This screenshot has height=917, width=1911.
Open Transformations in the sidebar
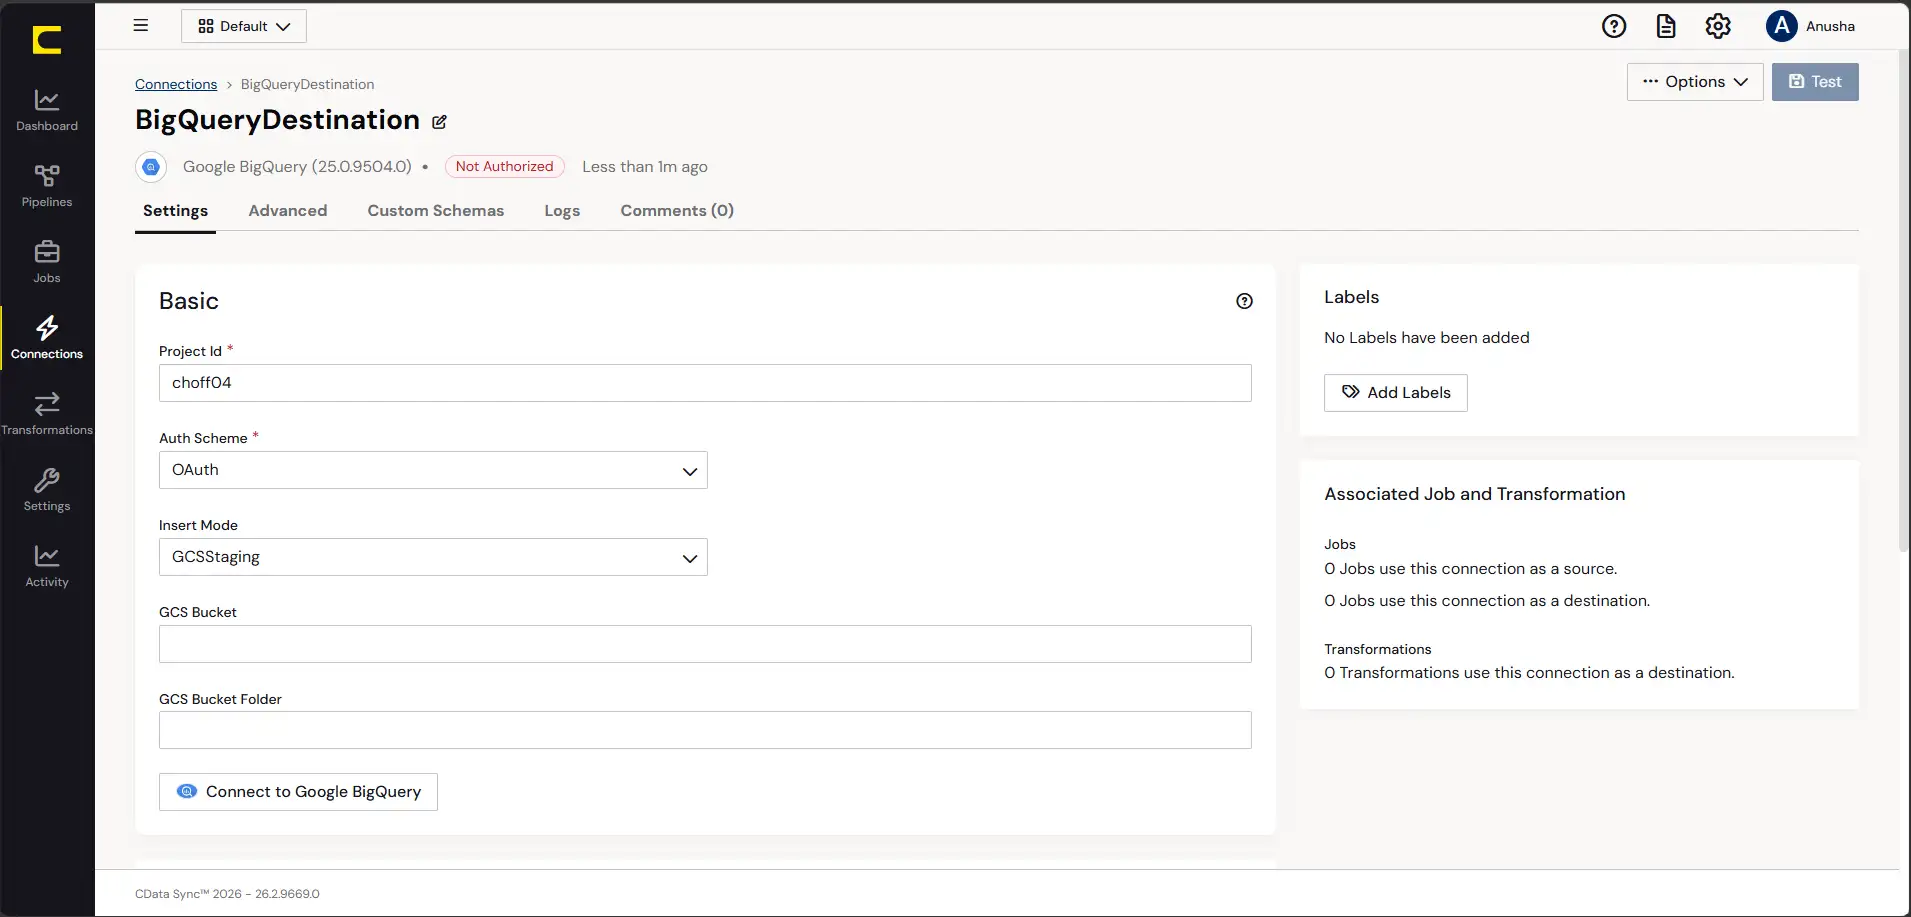47,414
